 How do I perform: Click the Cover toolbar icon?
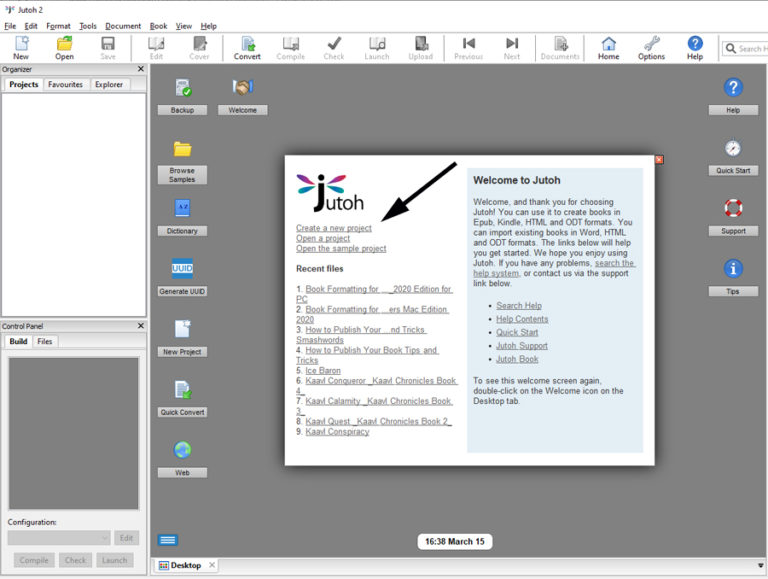click(199, 48)
